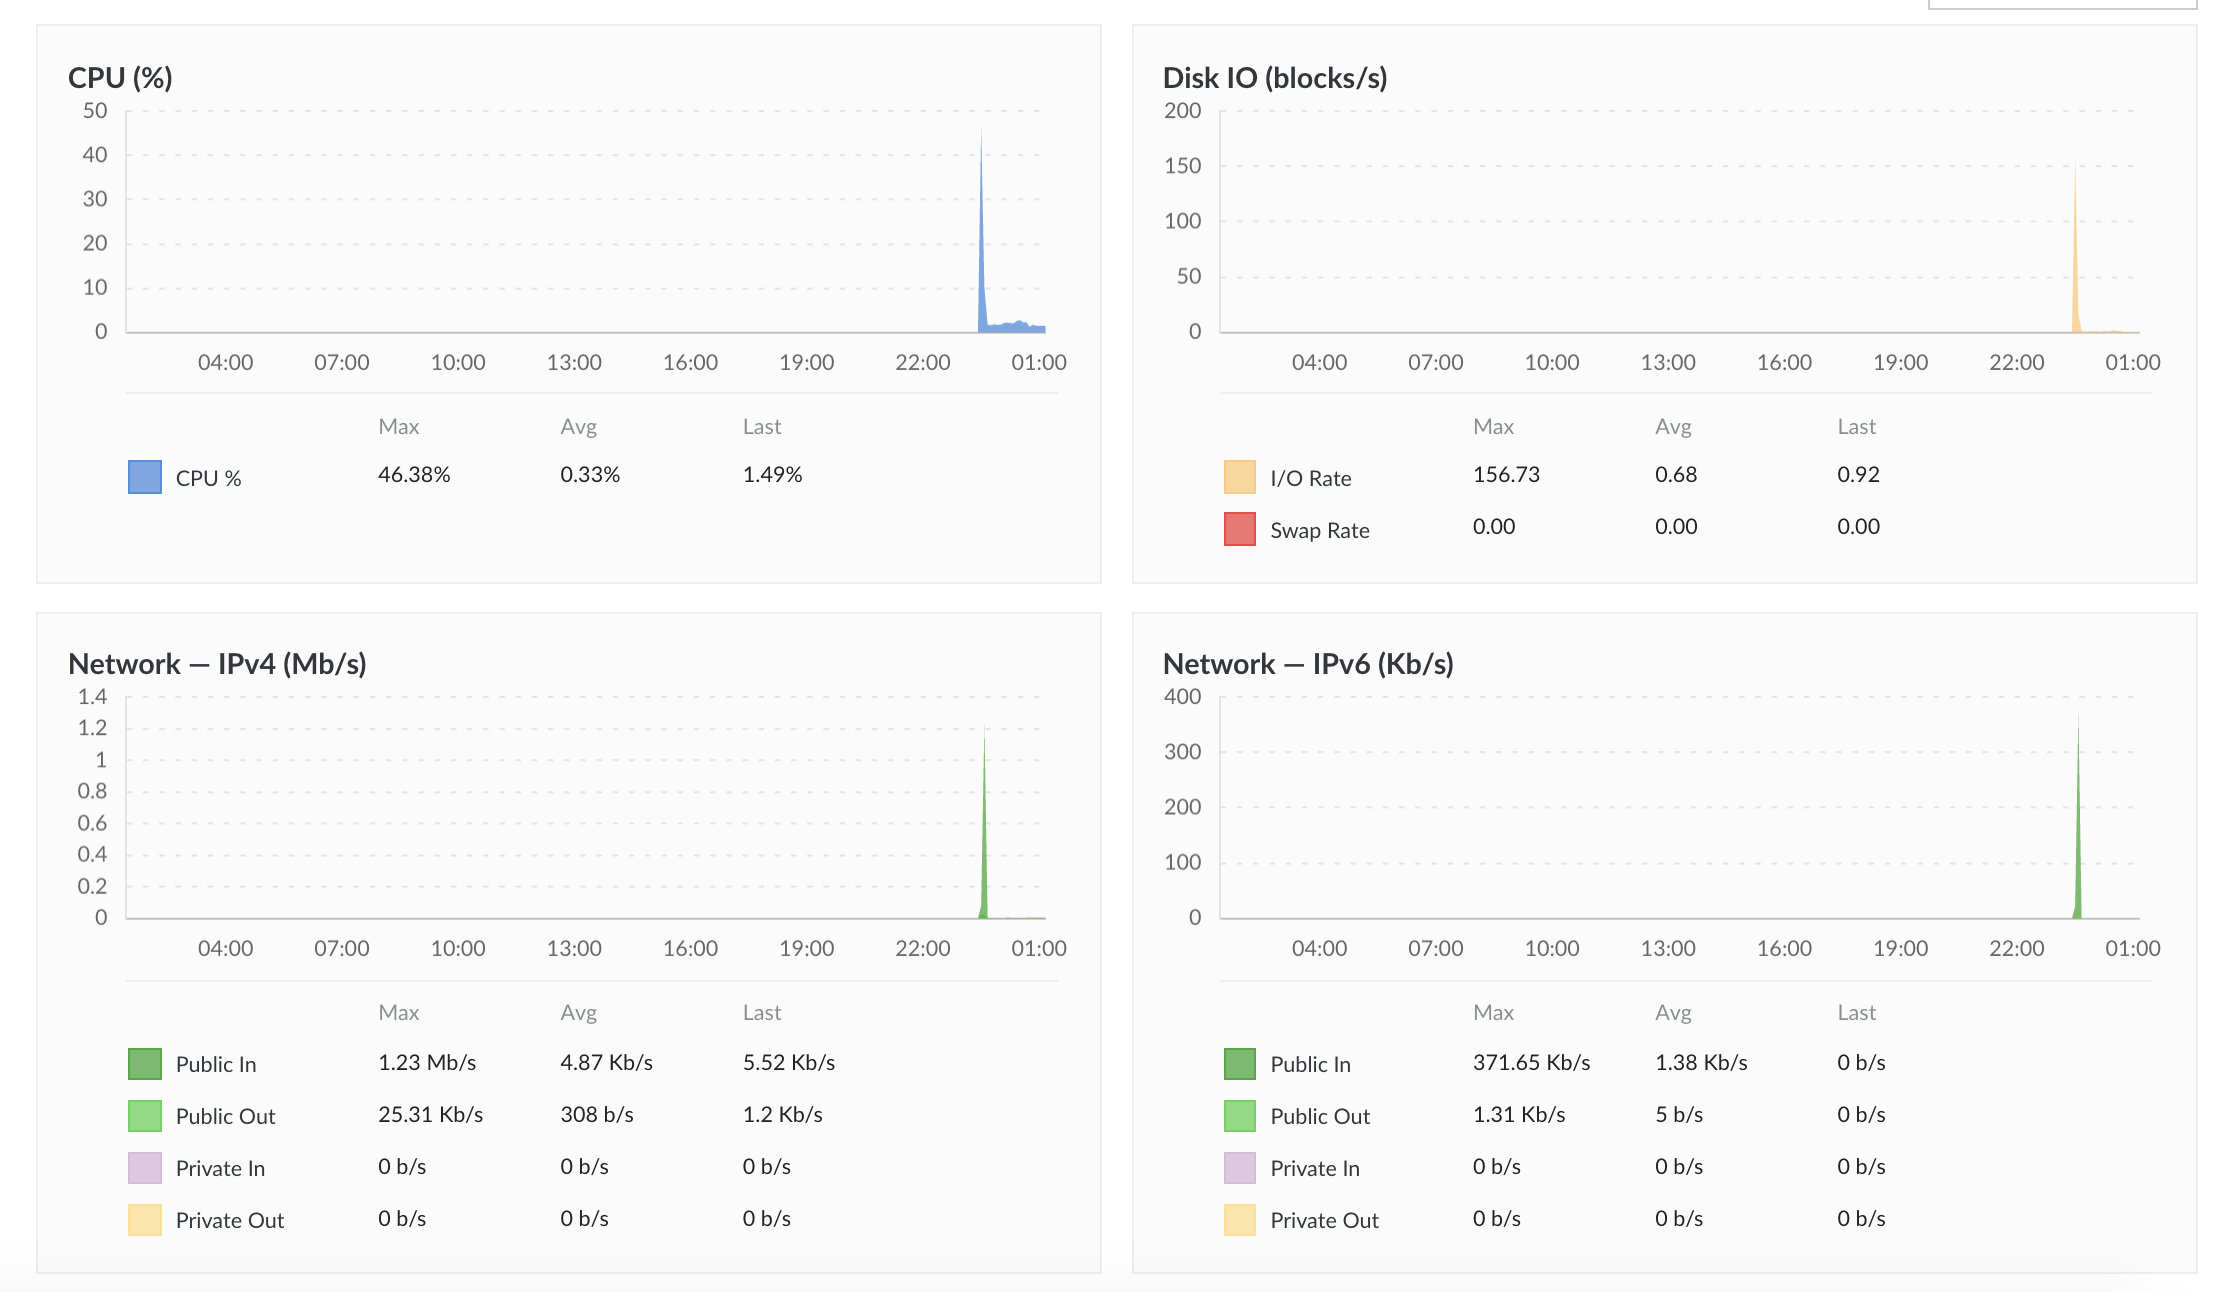Open the time range dropdown at top right
The image size is (2216, 1292).
coord(2060,4)
